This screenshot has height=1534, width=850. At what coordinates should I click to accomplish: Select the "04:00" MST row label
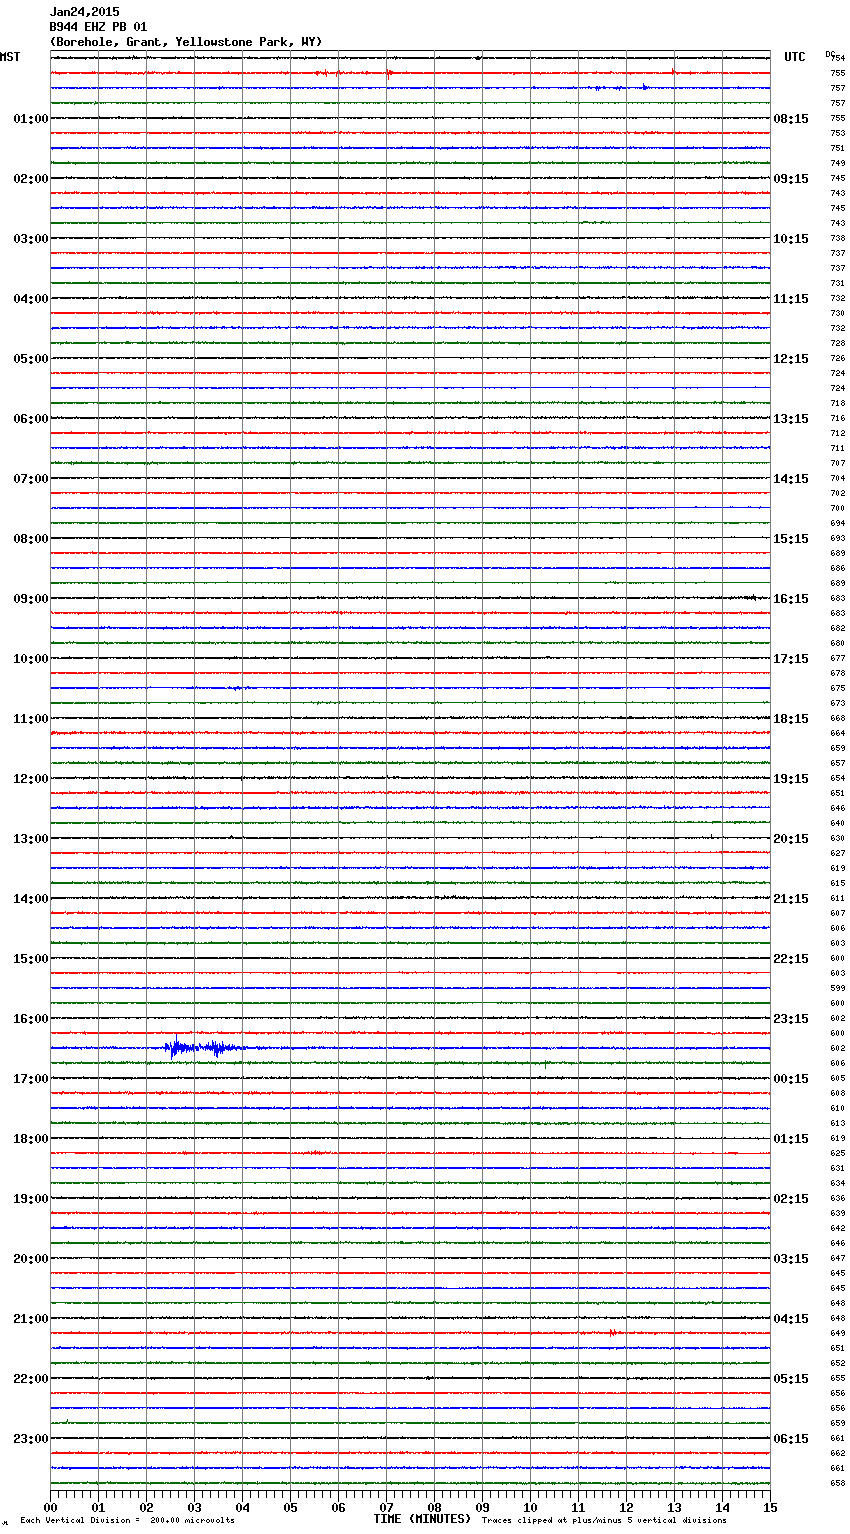click(31, 299)
